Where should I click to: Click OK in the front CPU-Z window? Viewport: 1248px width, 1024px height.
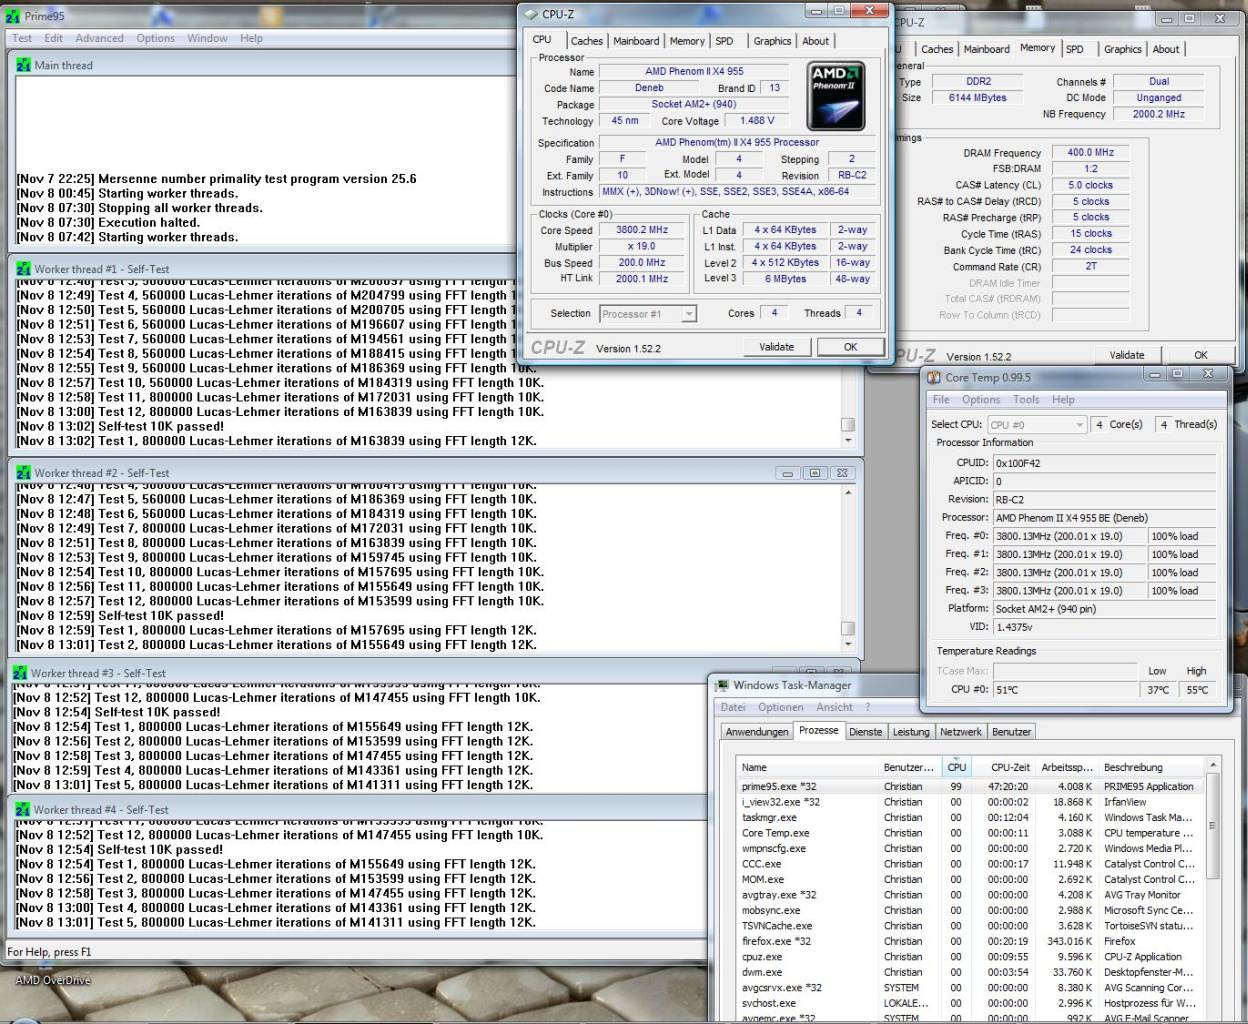coord(850,347)
